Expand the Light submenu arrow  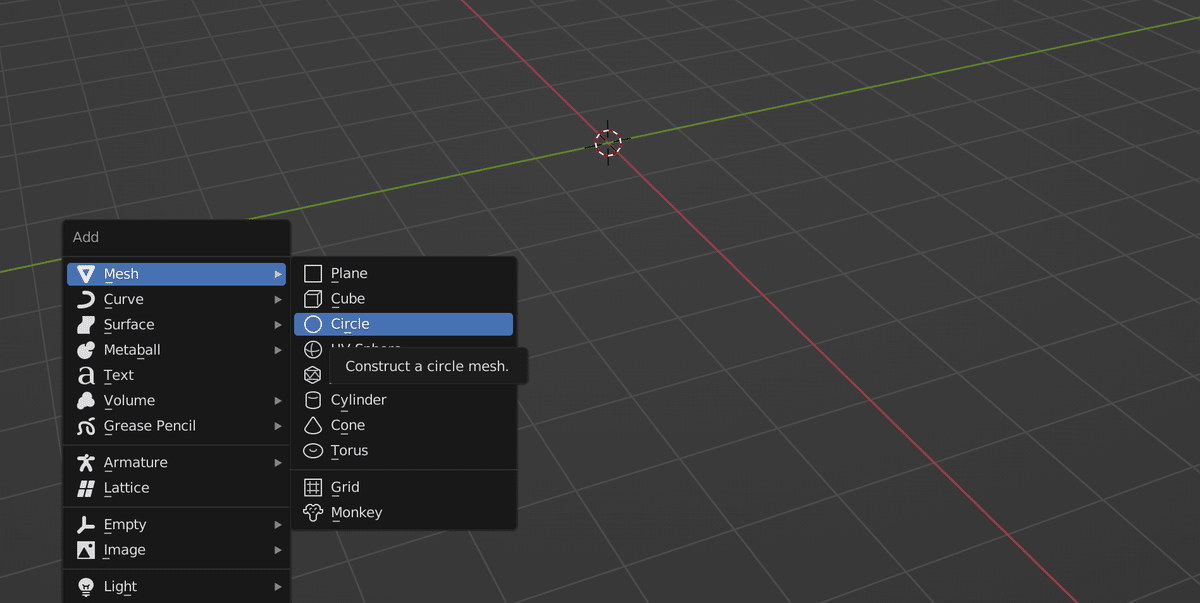[x=278, y=587]
